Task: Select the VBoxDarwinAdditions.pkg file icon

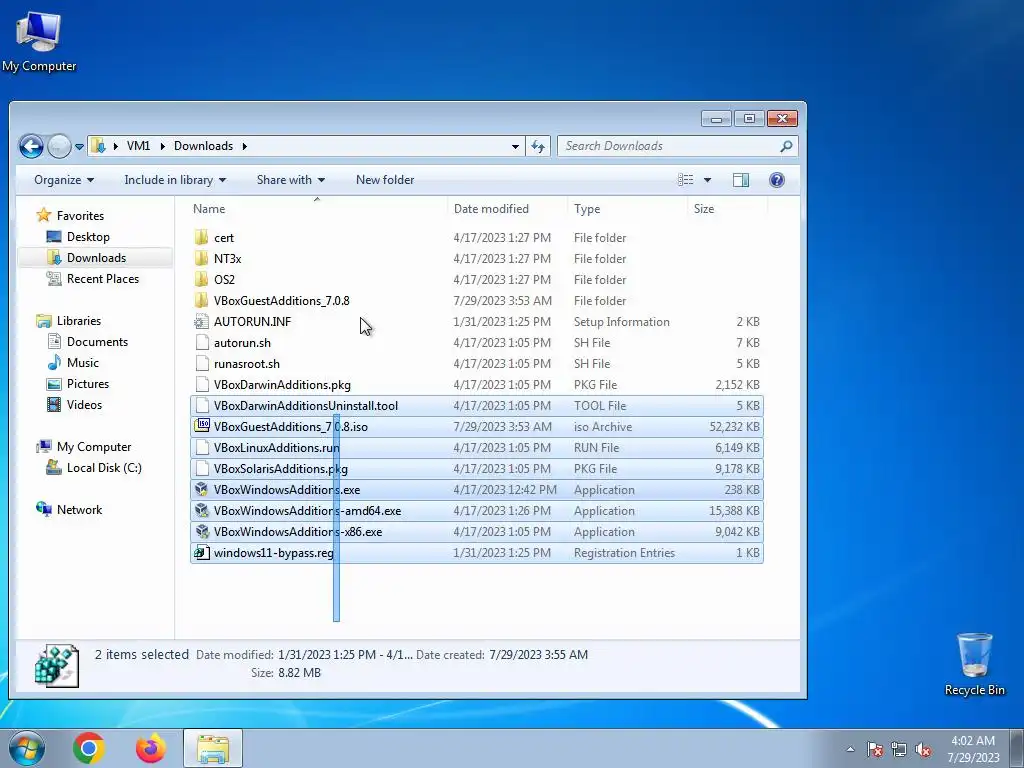Action: (202, 385)
